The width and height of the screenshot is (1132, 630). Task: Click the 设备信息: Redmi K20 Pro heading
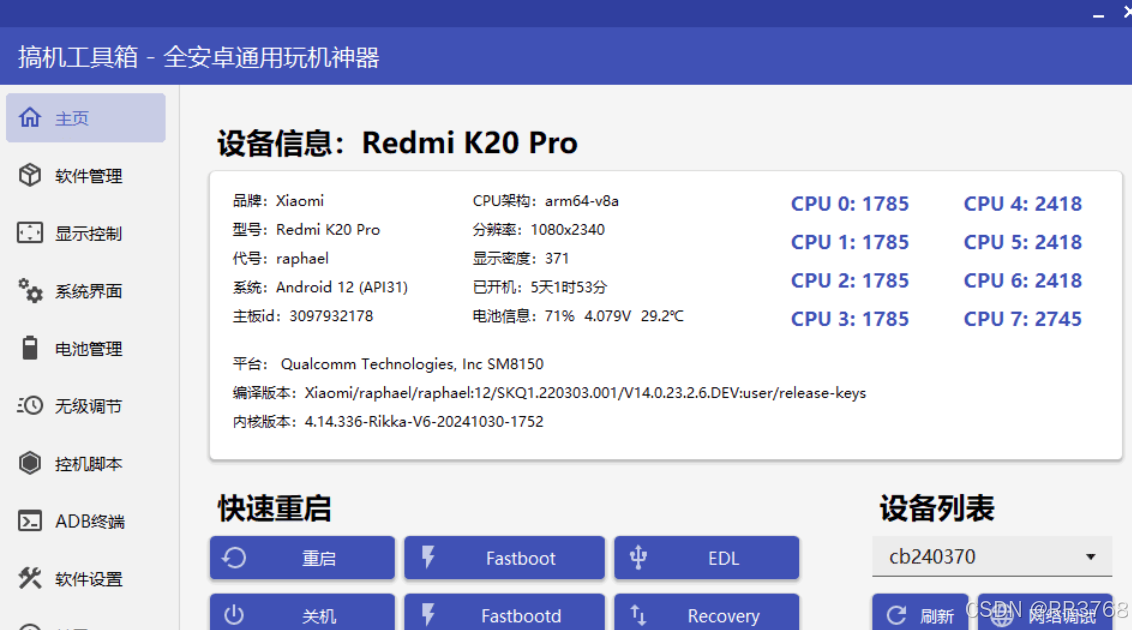click(398, 143)
